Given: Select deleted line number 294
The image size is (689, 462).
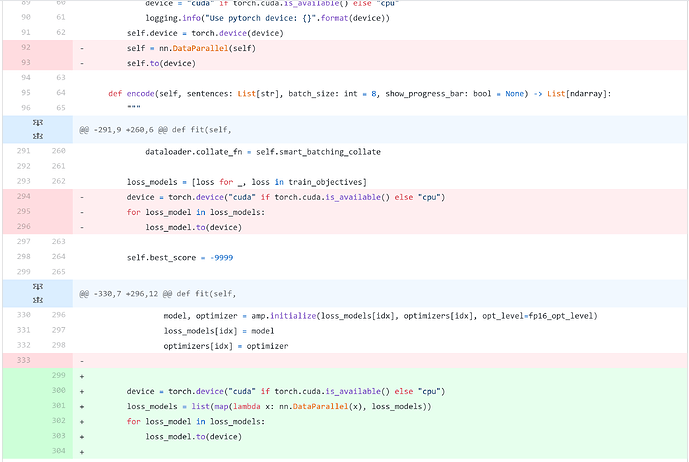Looking at the screenshot, I should pos(24,197).
